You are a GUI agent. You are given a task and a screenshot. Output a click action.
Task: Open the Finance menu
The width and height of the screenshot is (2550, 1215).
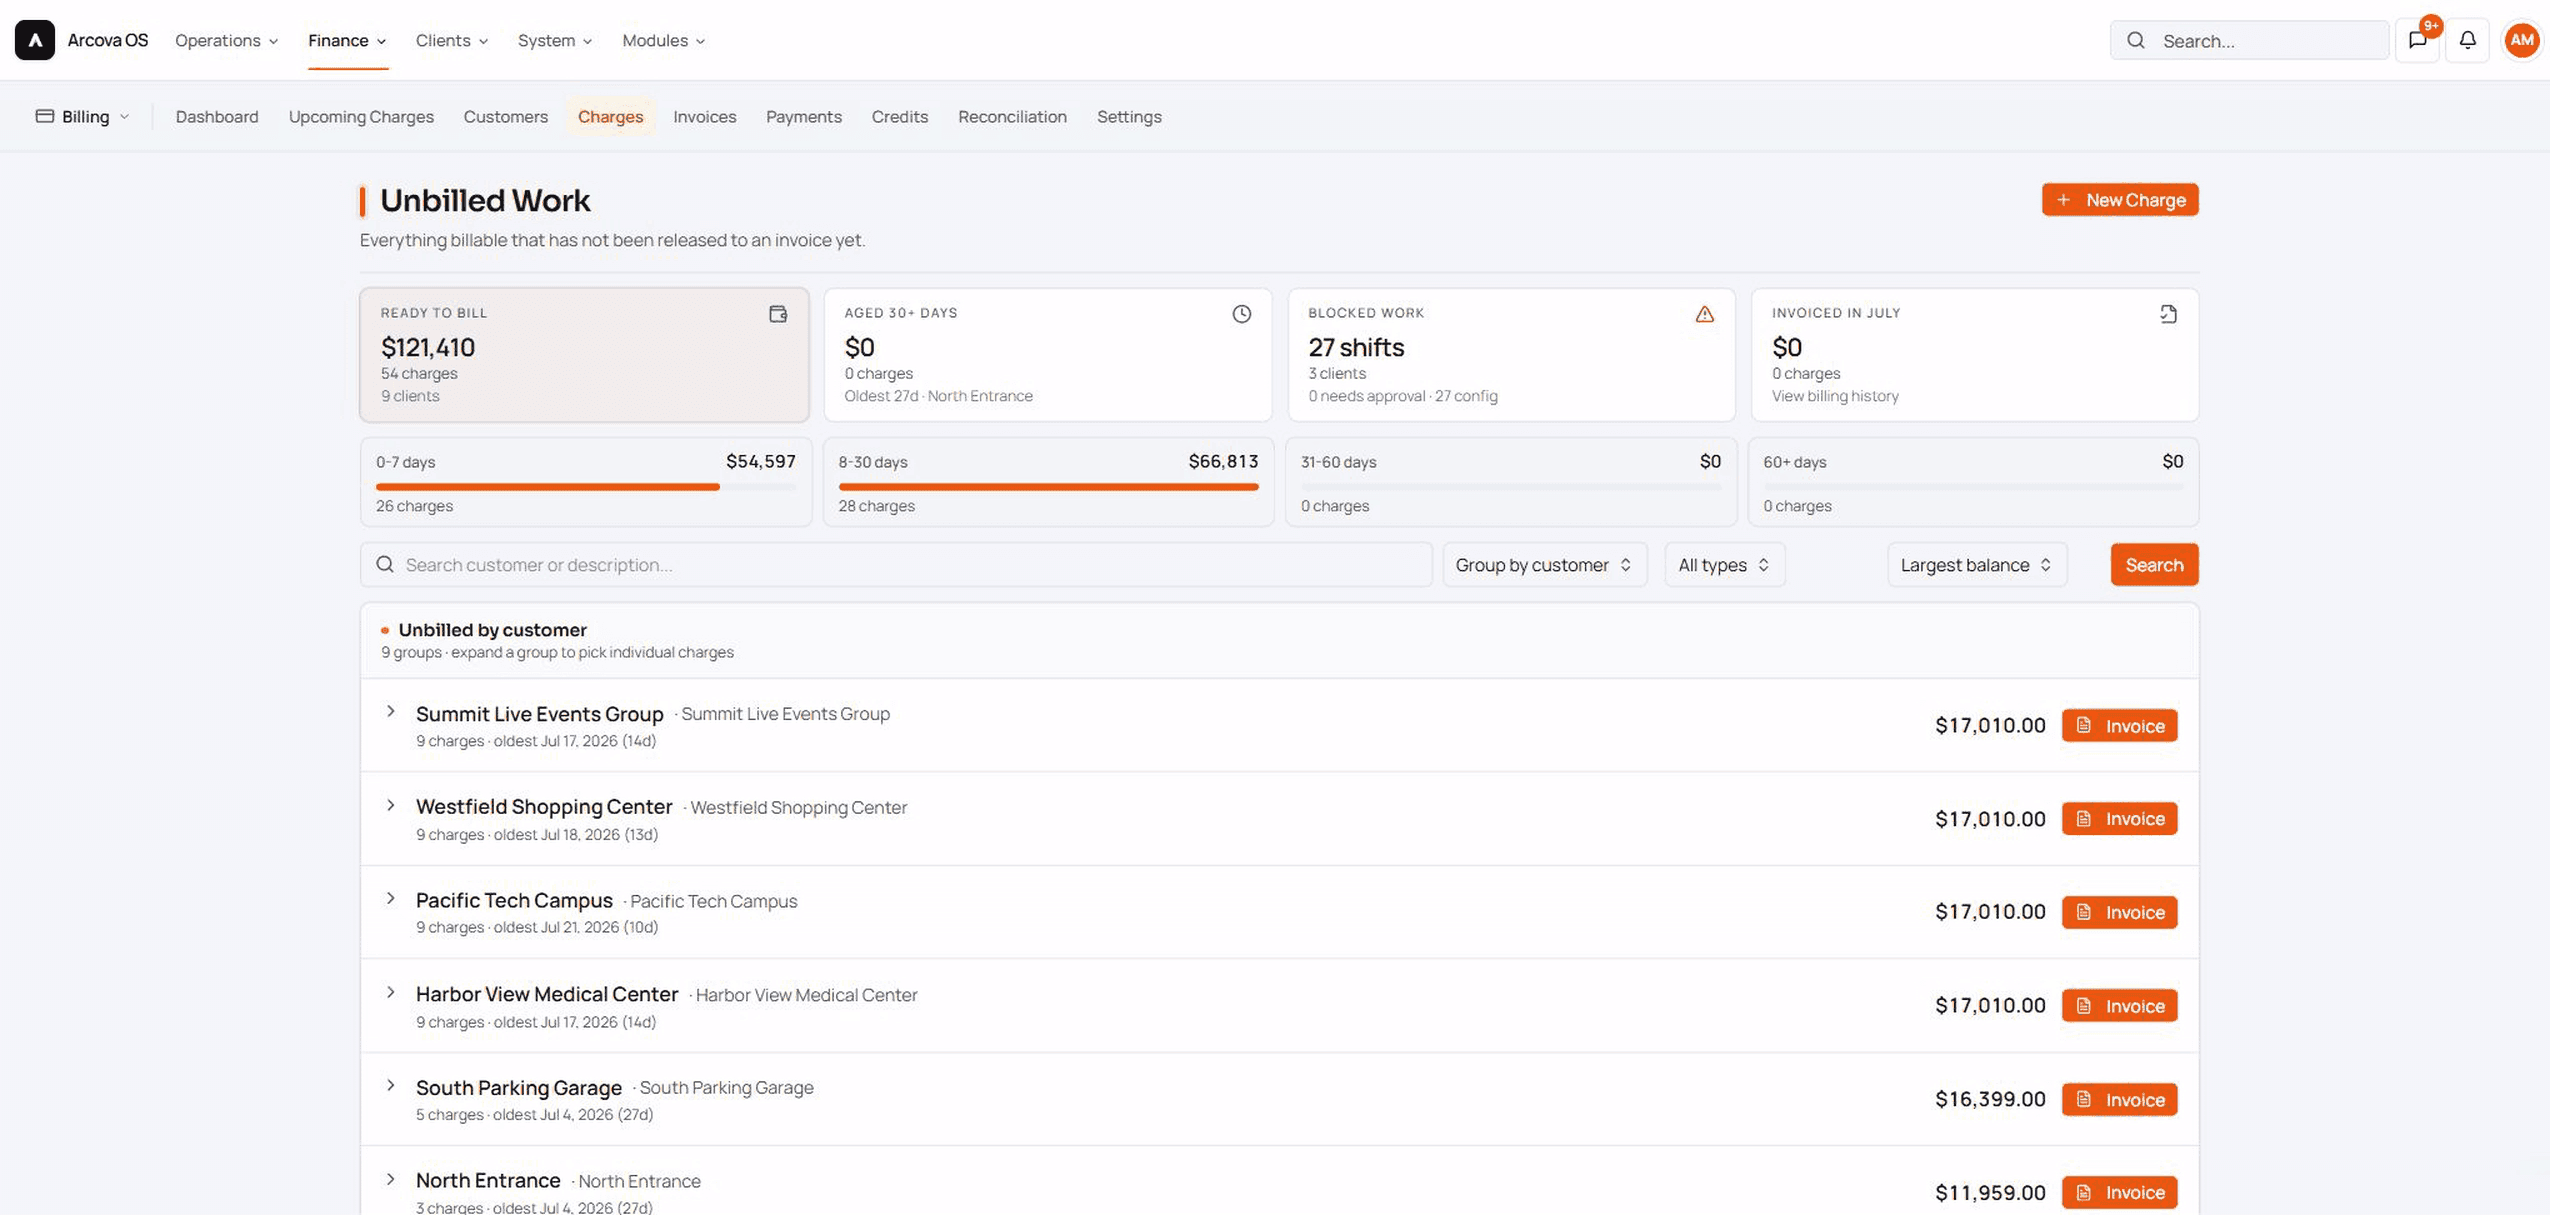point(347,40)
